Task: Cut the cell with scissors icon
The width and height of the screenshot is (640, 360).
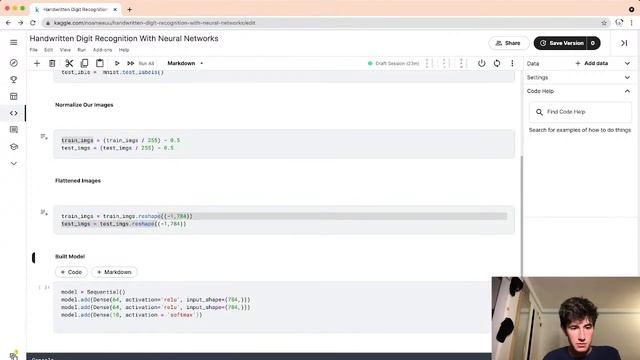Action: click(x=69, y=63)
